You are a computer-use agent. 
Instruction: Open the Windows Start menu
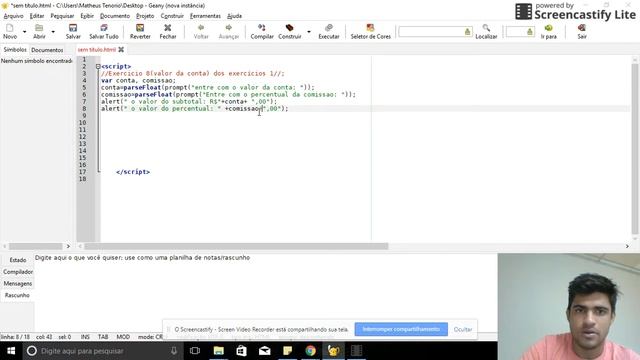click(x=11, y=351)
